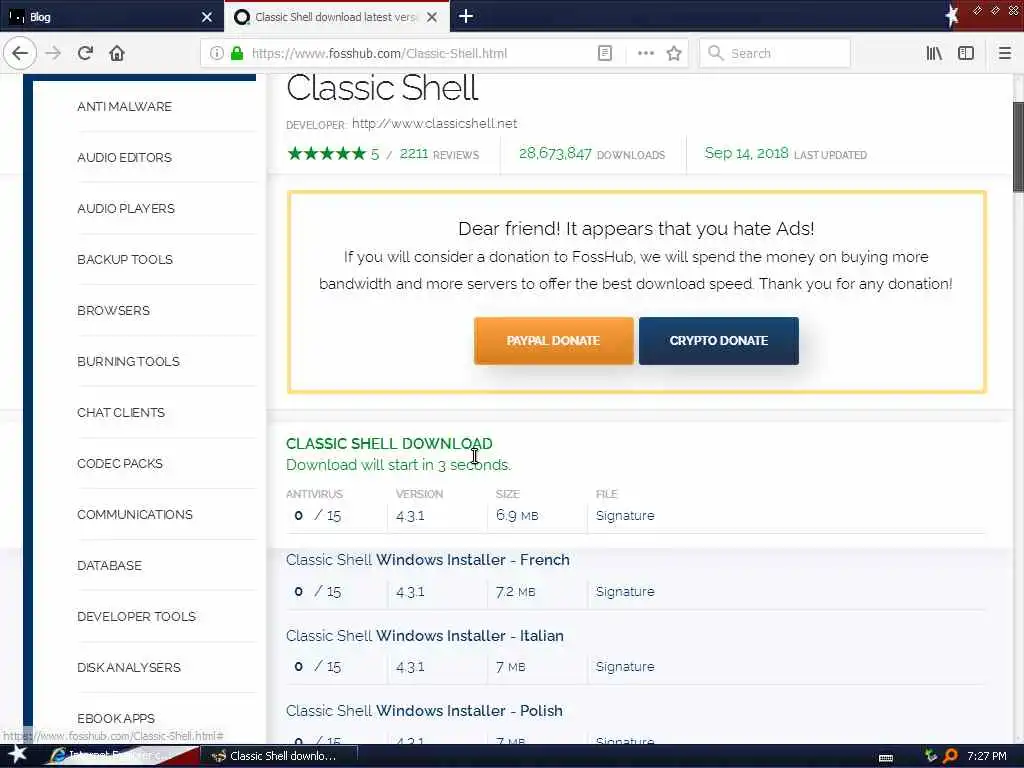Click the green arrows tray icon
Screen dimensions: 1024x768
[931, 756]
